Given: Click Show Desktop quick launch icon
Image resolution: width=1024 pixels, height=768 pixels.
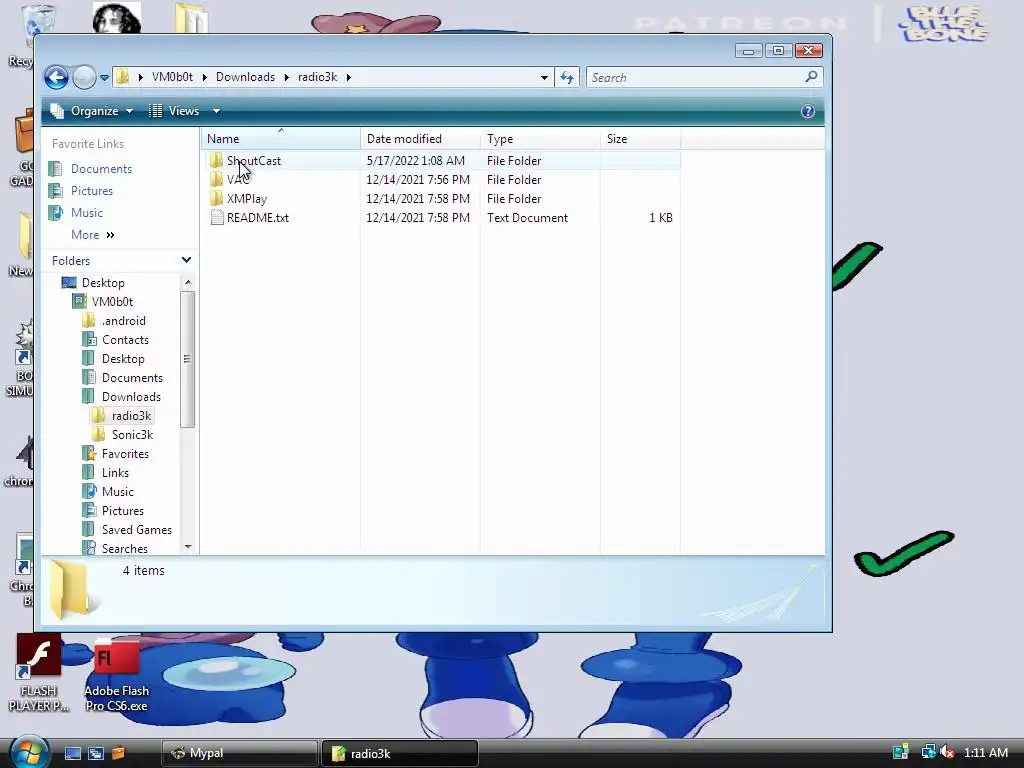Looking at the screenshot, I should (x=72, y=753).
